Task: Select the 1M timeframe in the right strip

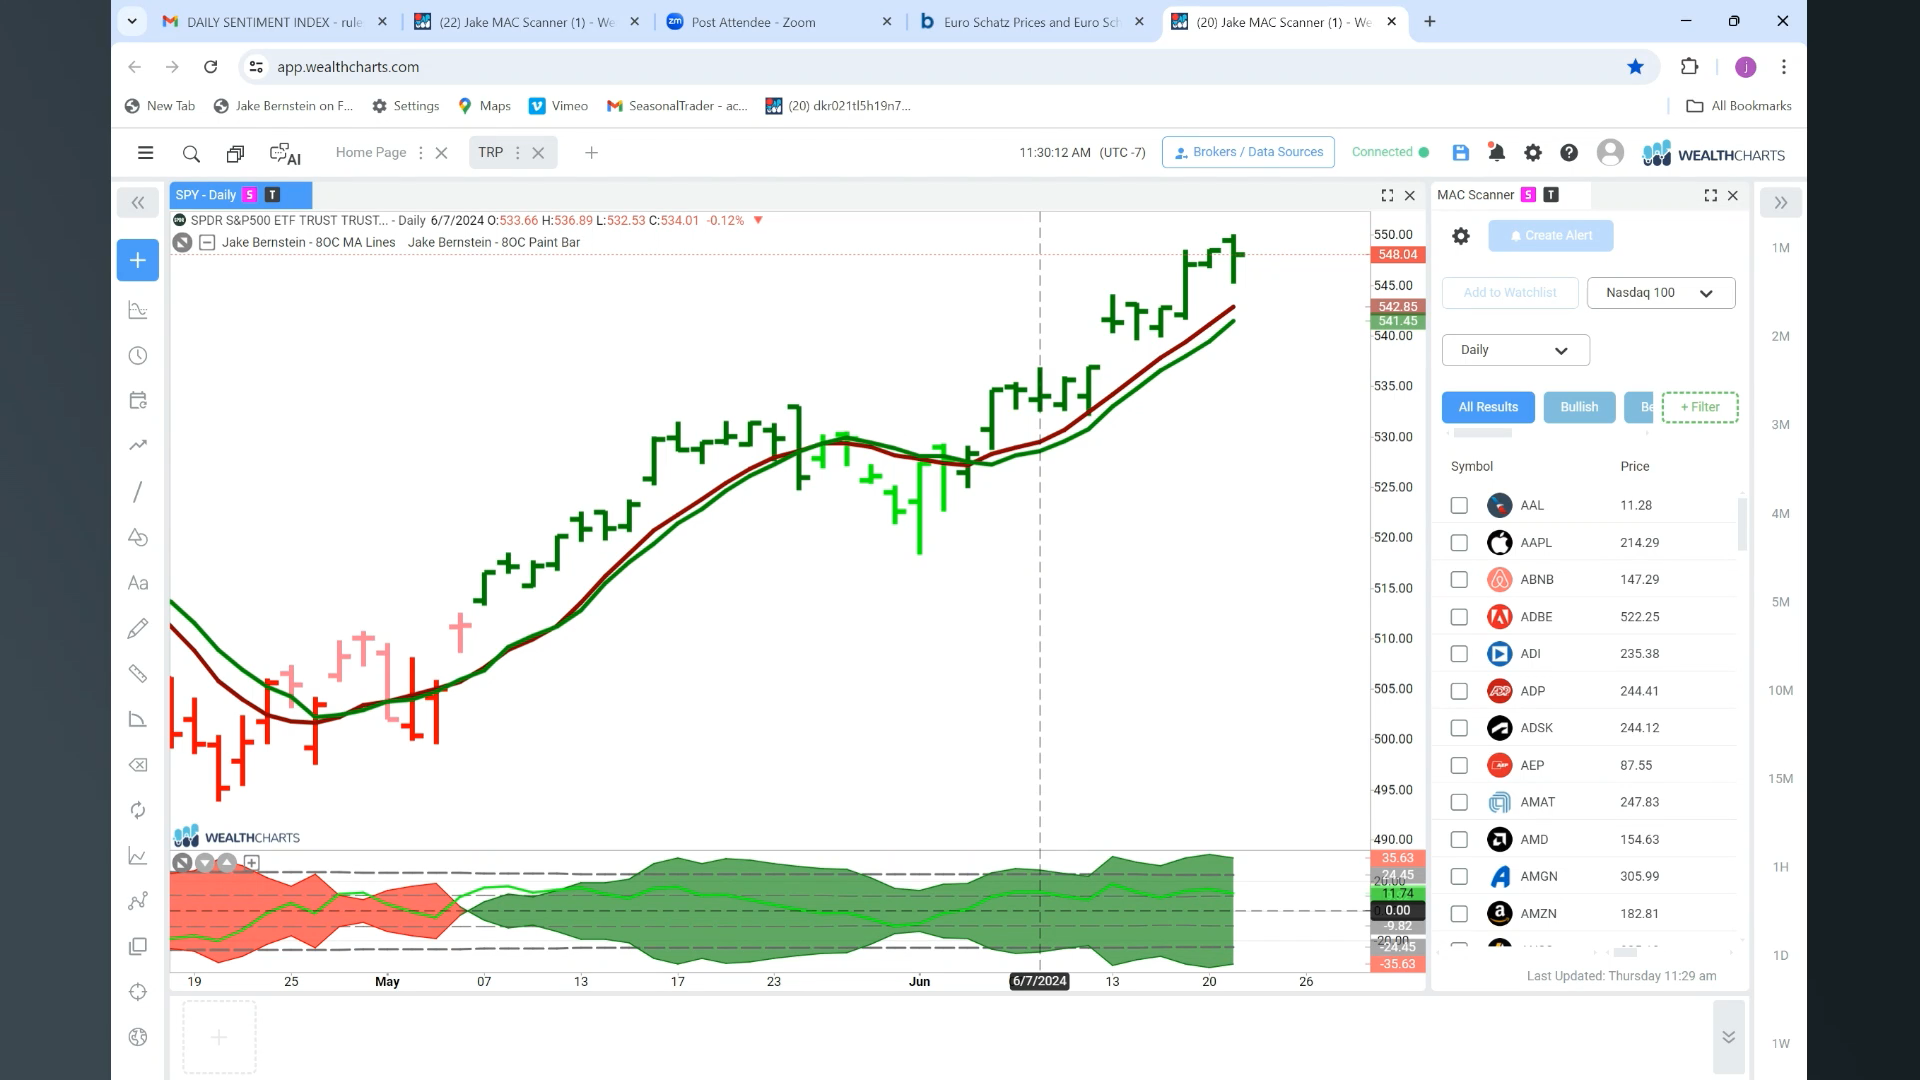Action: 1780,248
